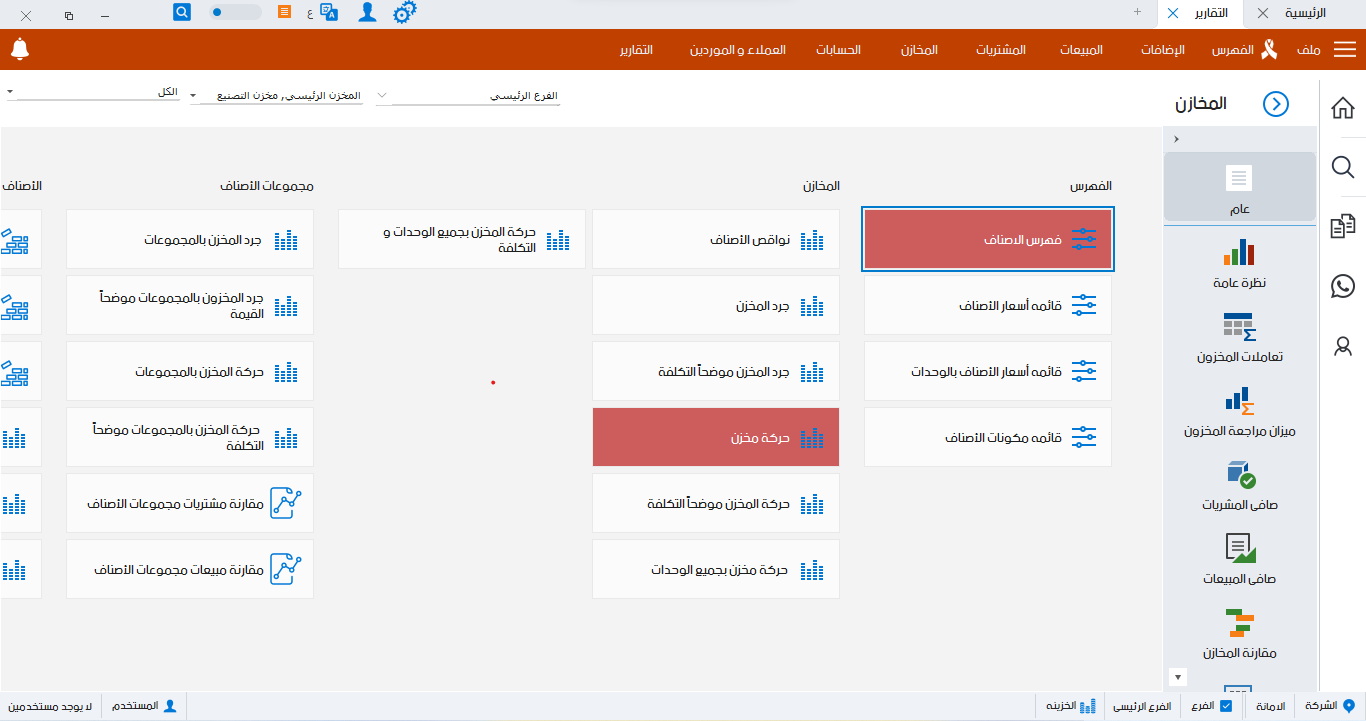Open قائمه أسعار الأصناف report

click(988, 306)
